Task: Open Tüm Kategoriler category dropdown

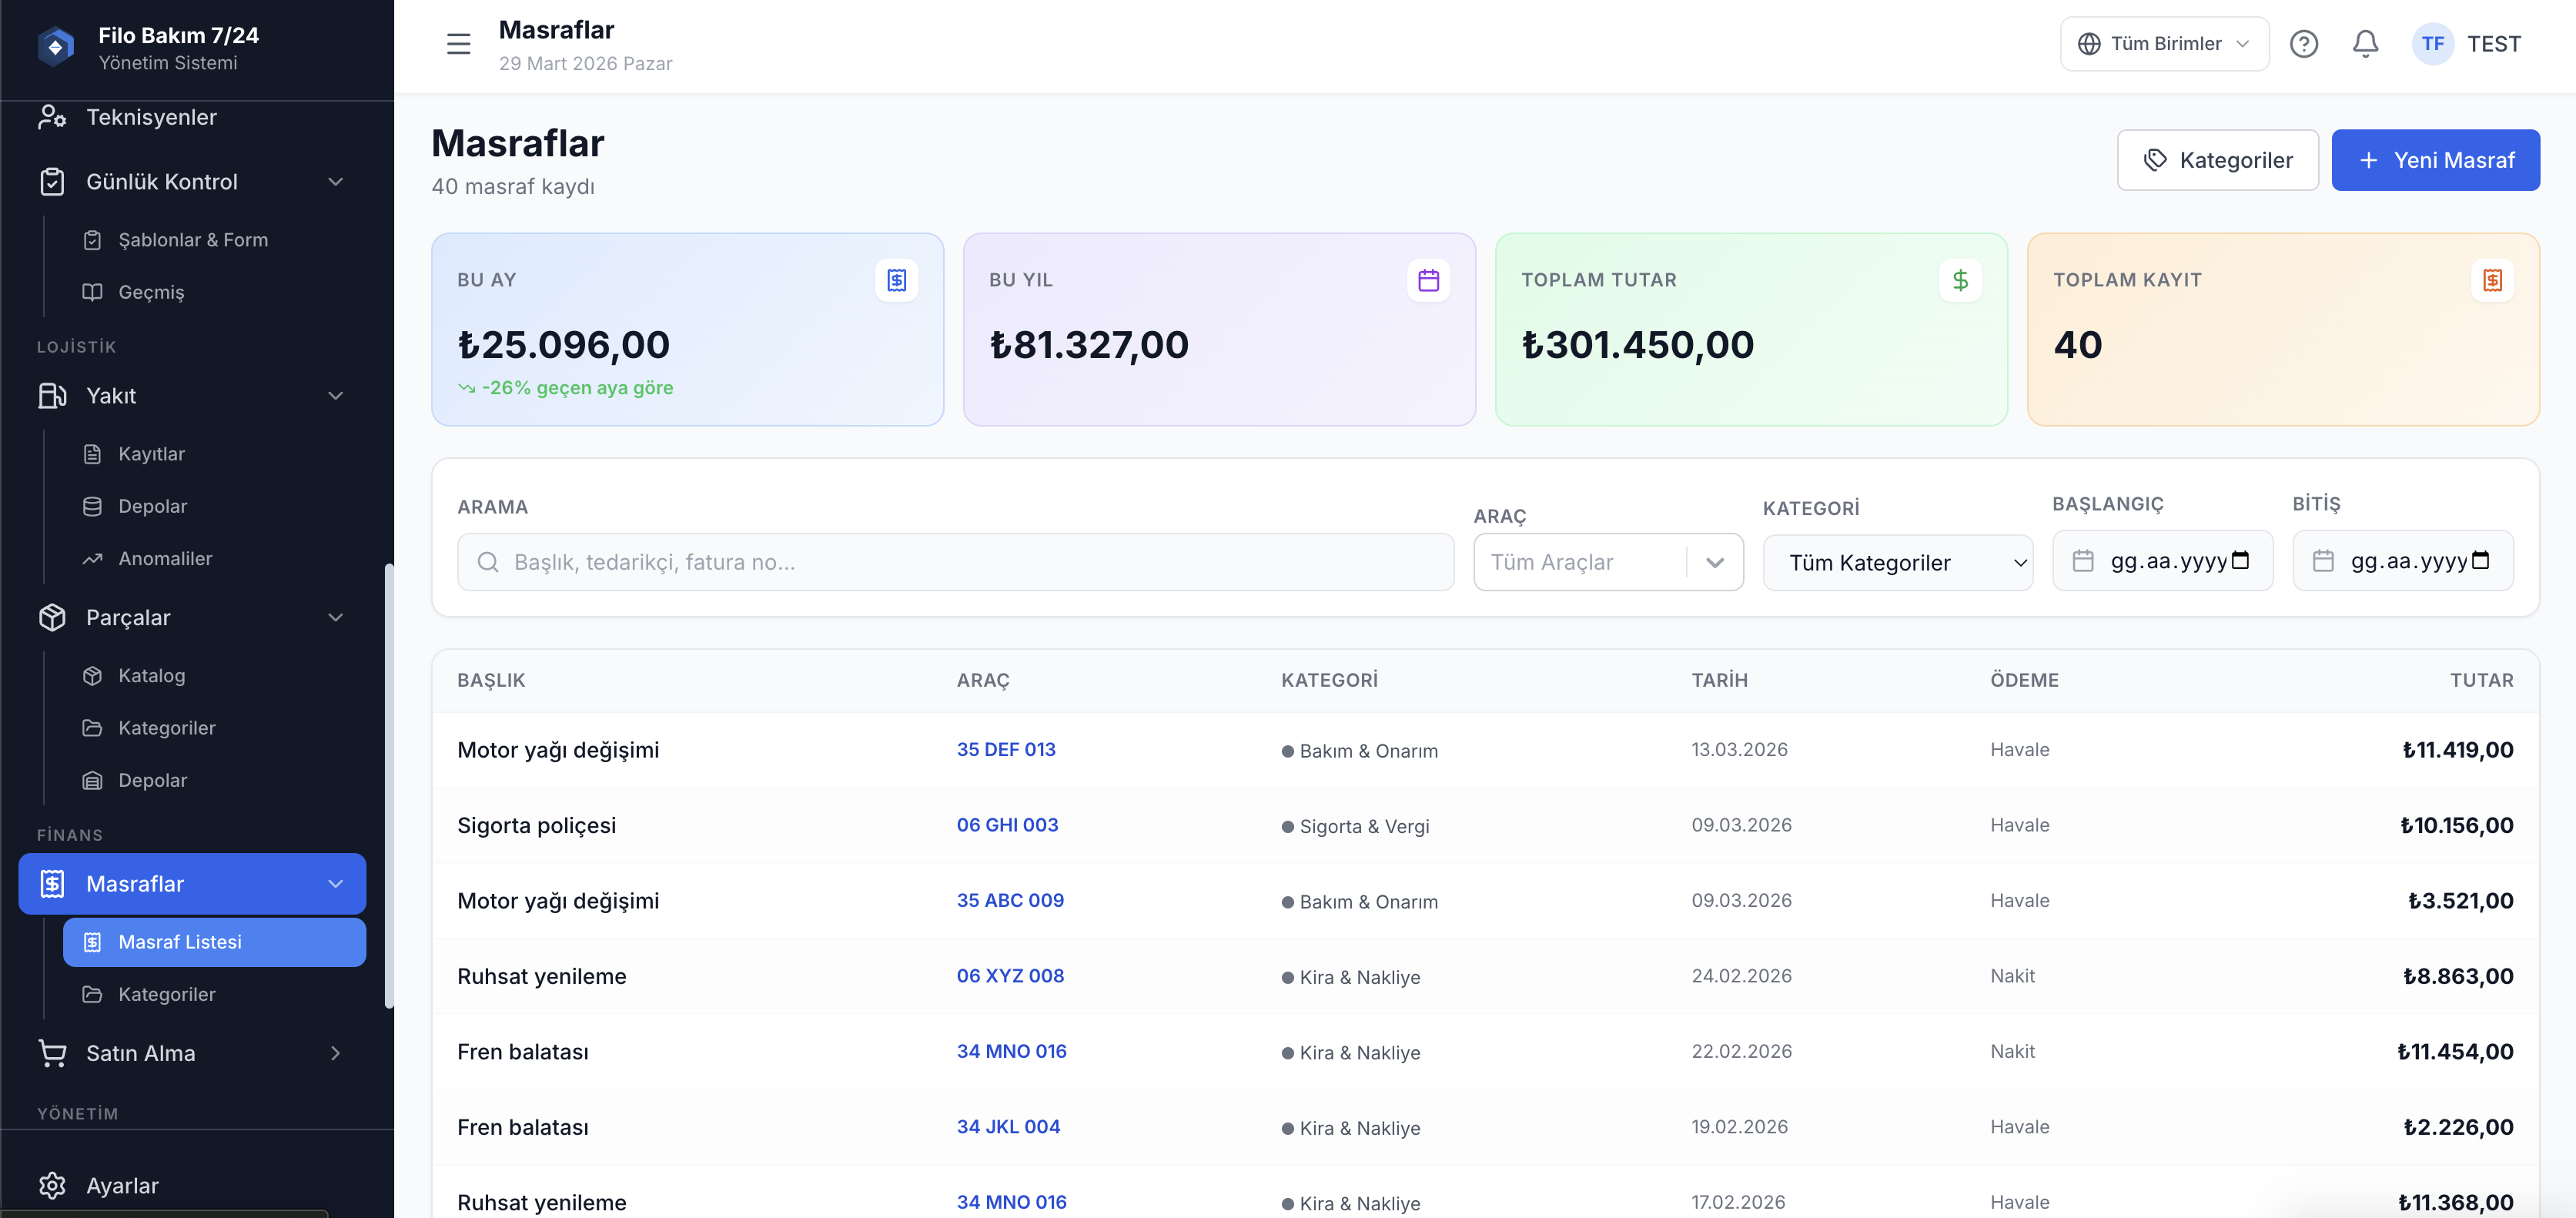Action: [x=1897, y=562]
